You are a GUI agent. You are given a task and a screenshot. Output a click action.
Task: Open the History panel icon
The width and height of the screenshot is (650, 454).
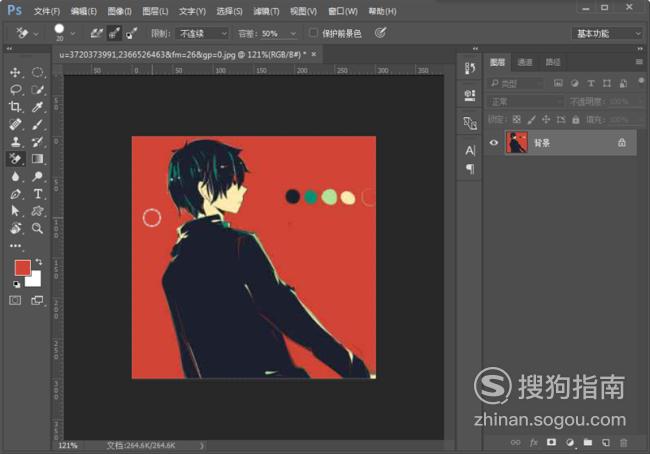pos(470,68)
